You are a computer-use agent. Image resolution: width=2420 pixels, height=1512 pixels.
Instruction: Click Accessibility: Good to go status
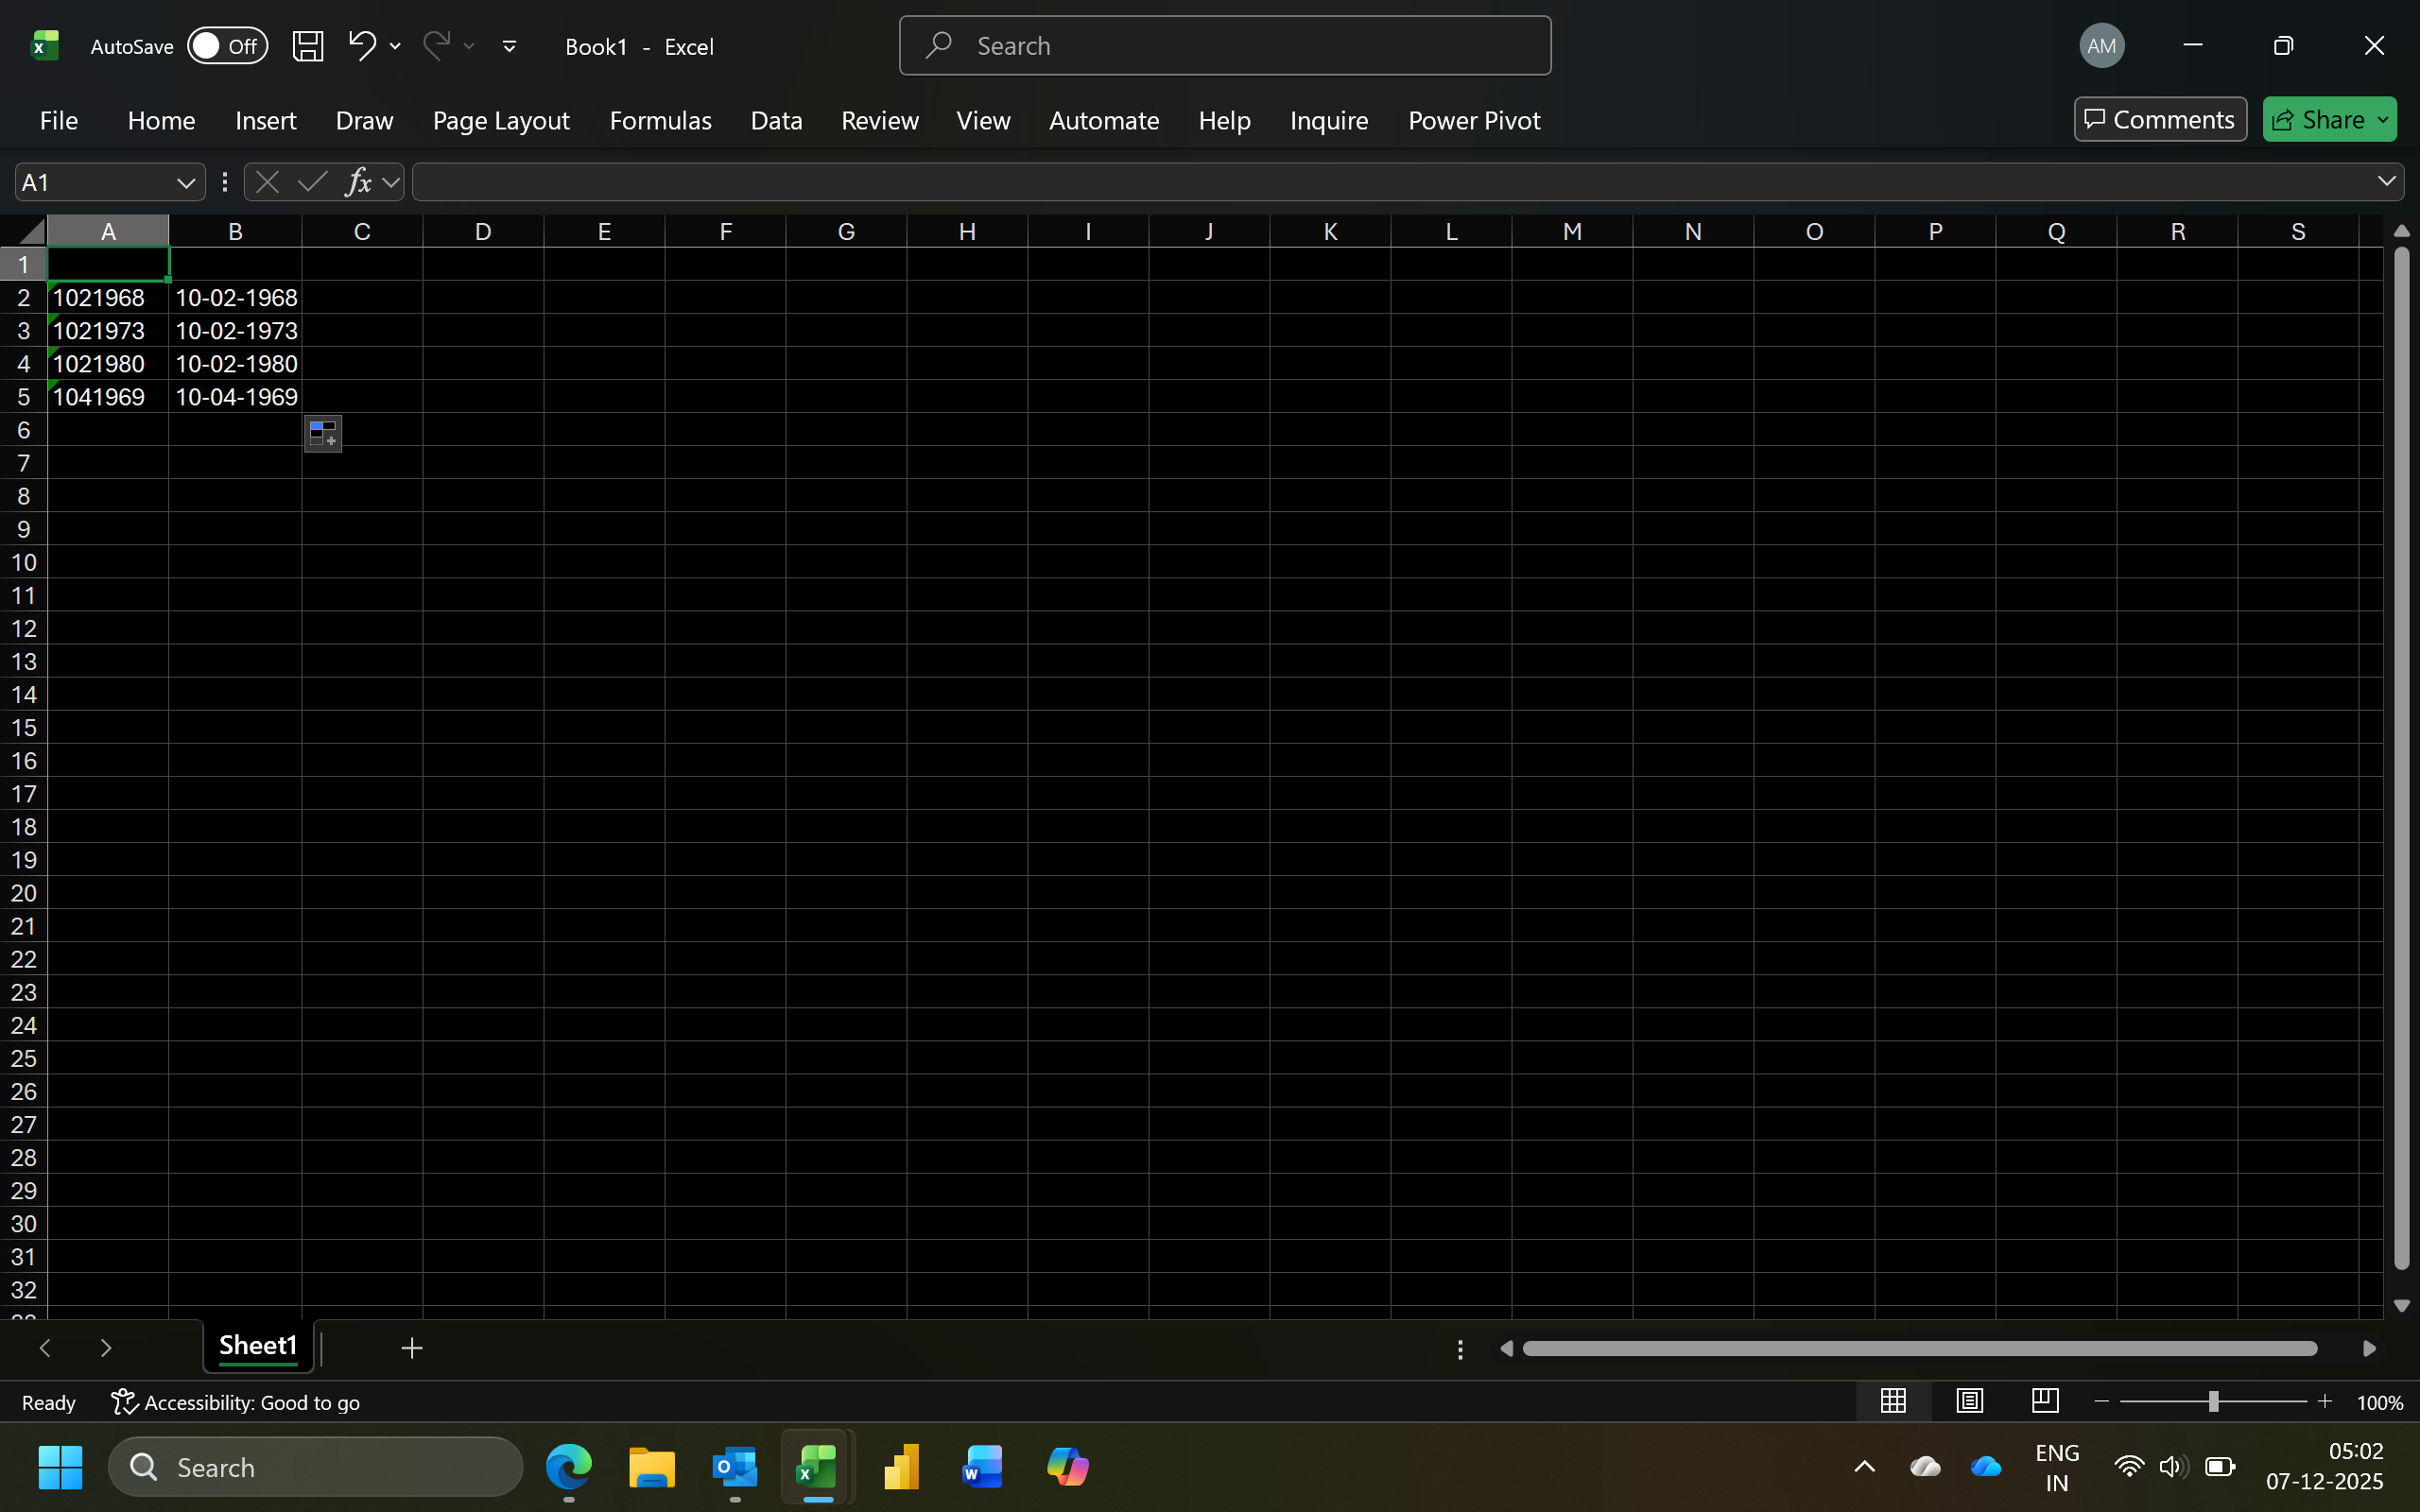coord(236,1403)
